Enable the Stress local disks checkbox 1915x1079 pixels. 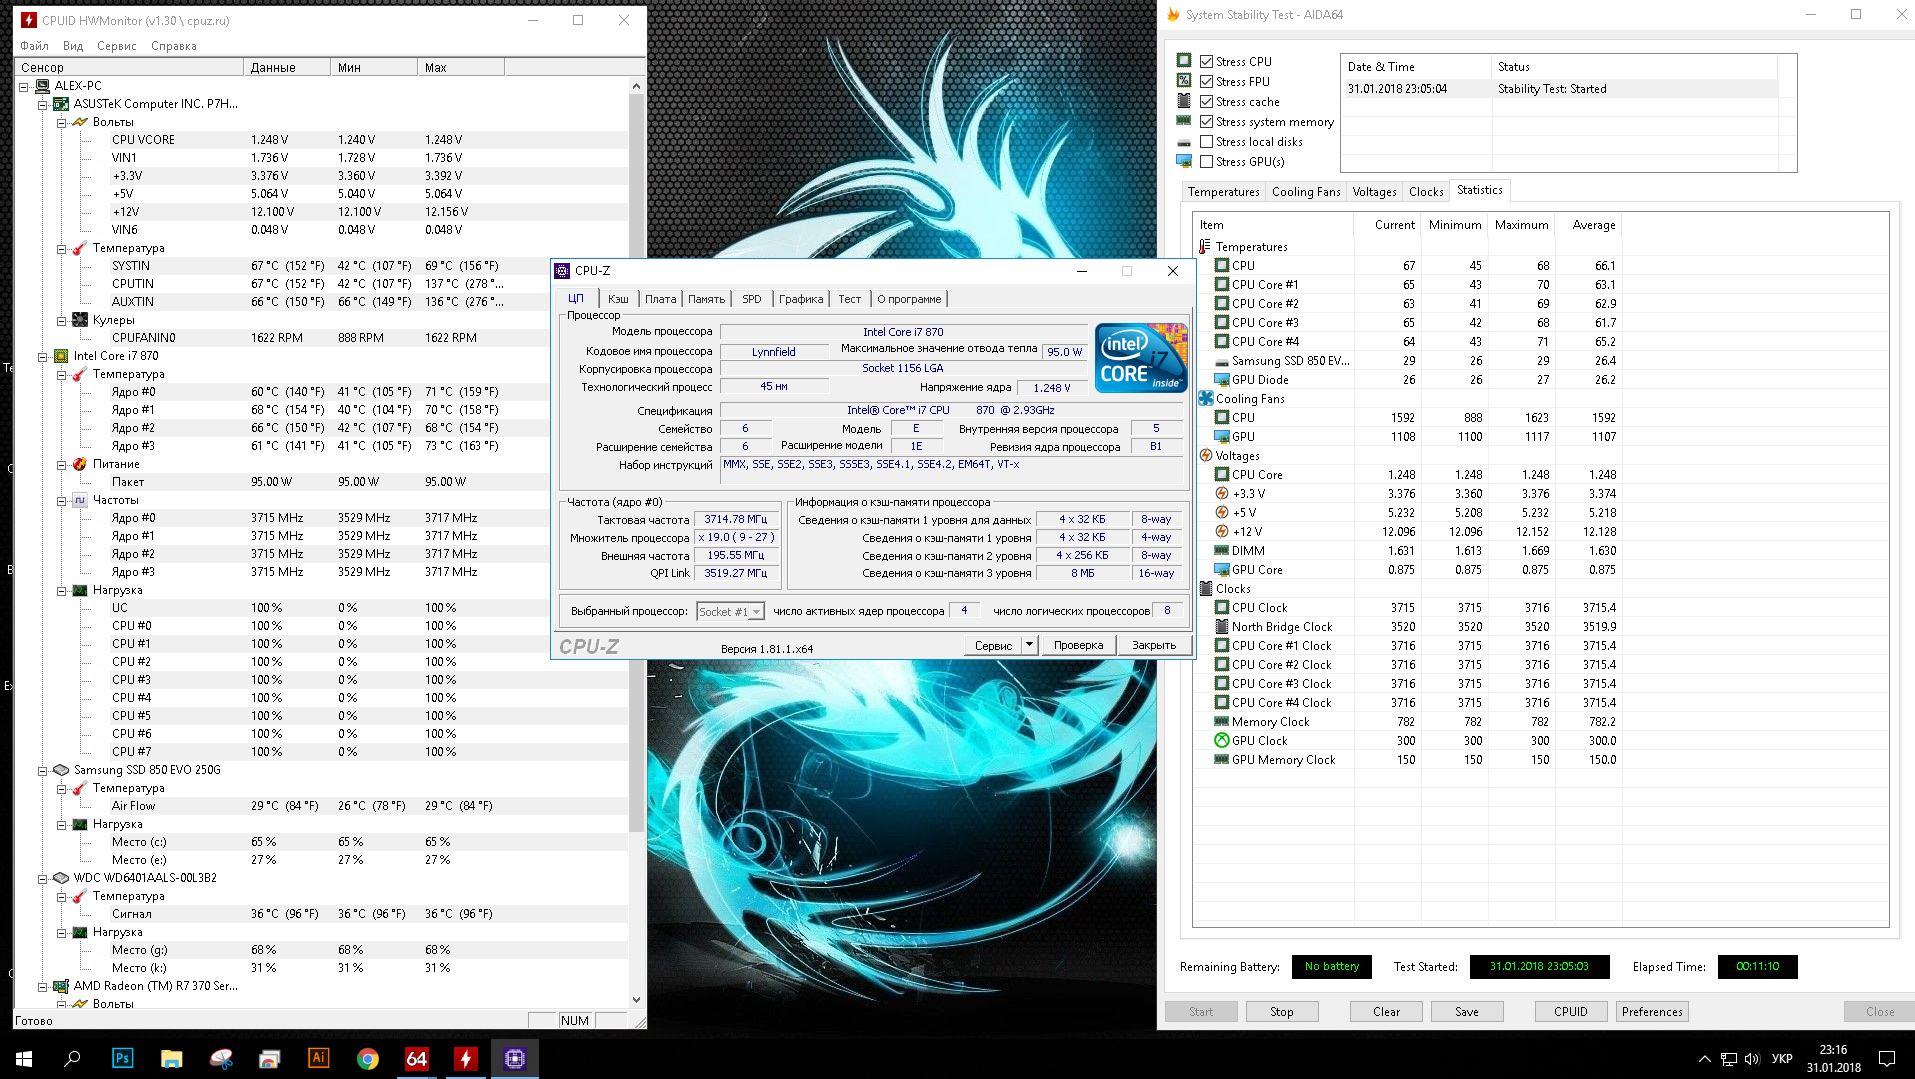point(1206,141)
